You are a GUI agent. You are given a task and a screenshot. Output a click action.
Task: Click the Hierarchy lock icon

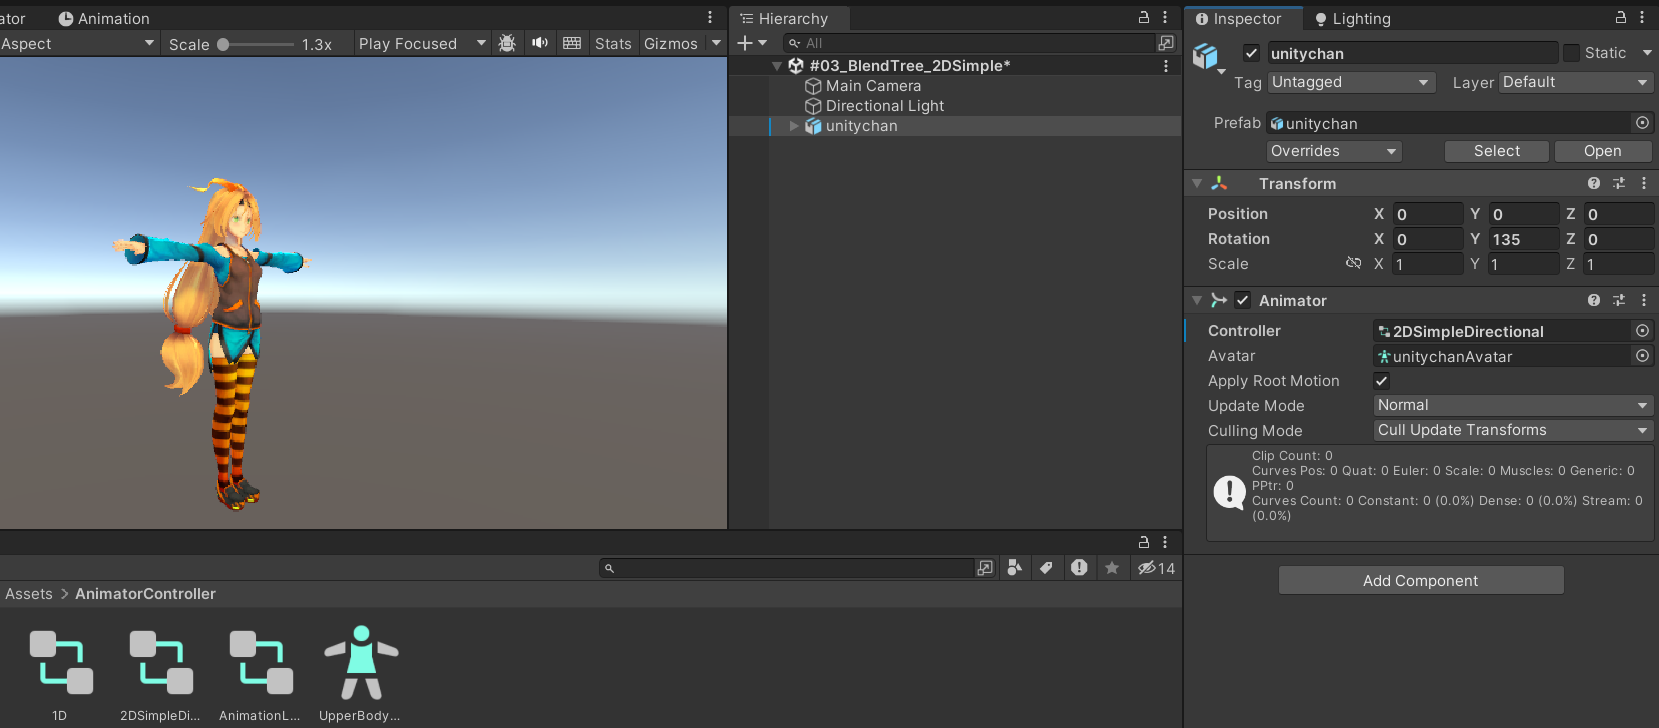[1144, 17]
